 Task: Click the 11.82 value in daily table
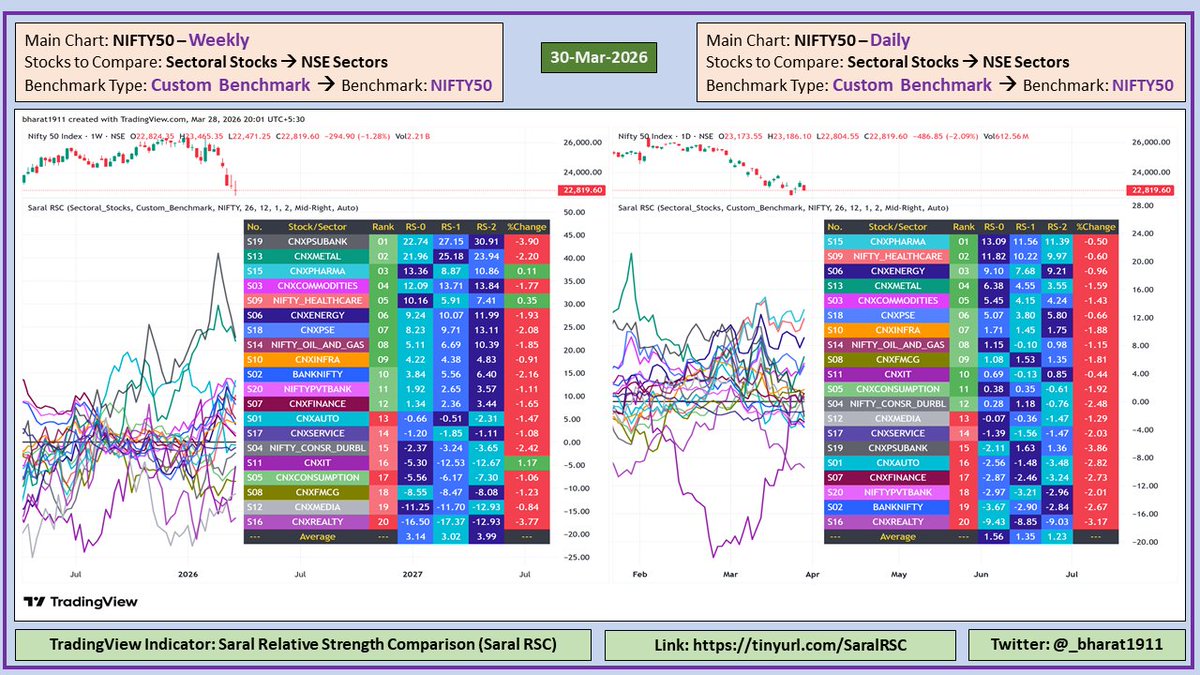click(x=995, y=256)
